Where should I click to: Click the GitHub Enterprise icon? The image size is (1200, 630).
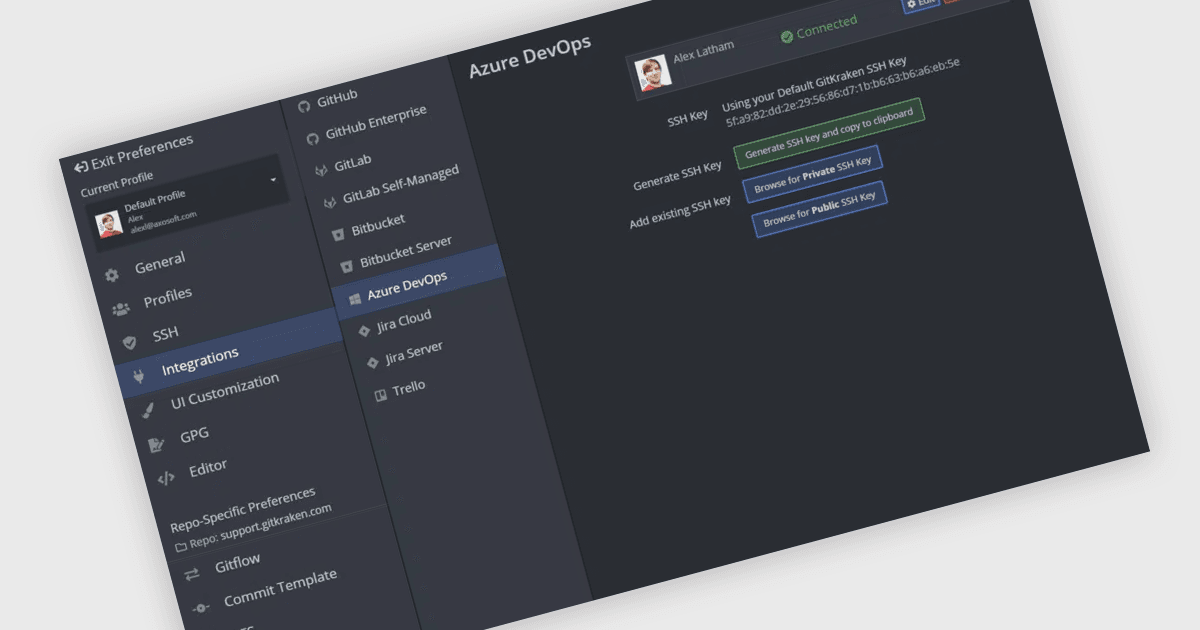pos(312,137)
